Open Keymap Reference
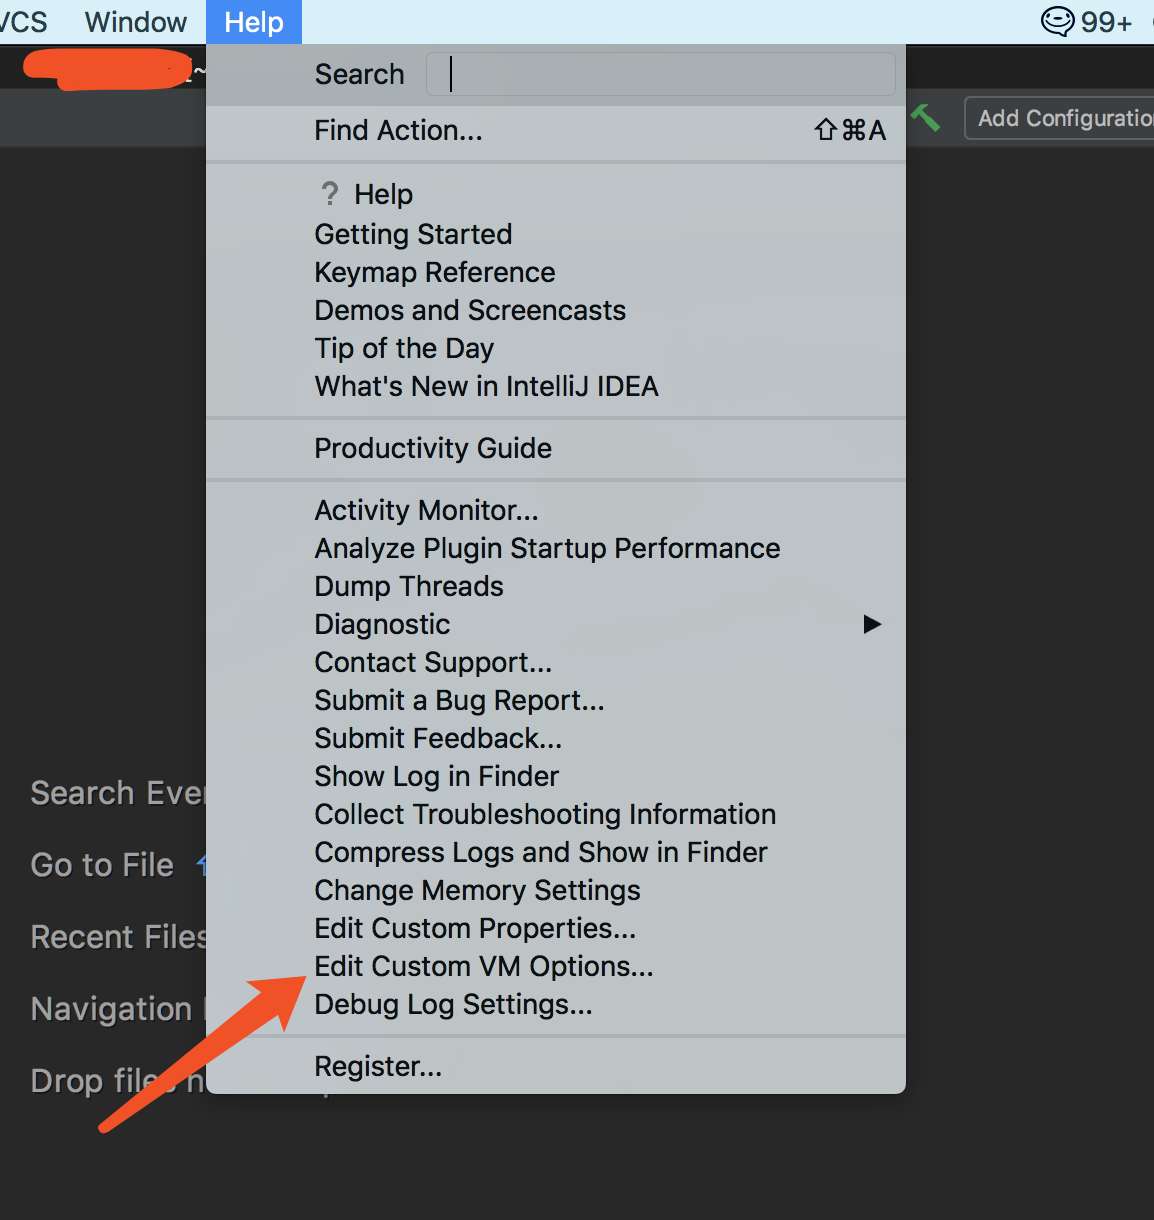Image resolution: width=1154 pixels, height=1220 pixels. click(x=434, y=272)
